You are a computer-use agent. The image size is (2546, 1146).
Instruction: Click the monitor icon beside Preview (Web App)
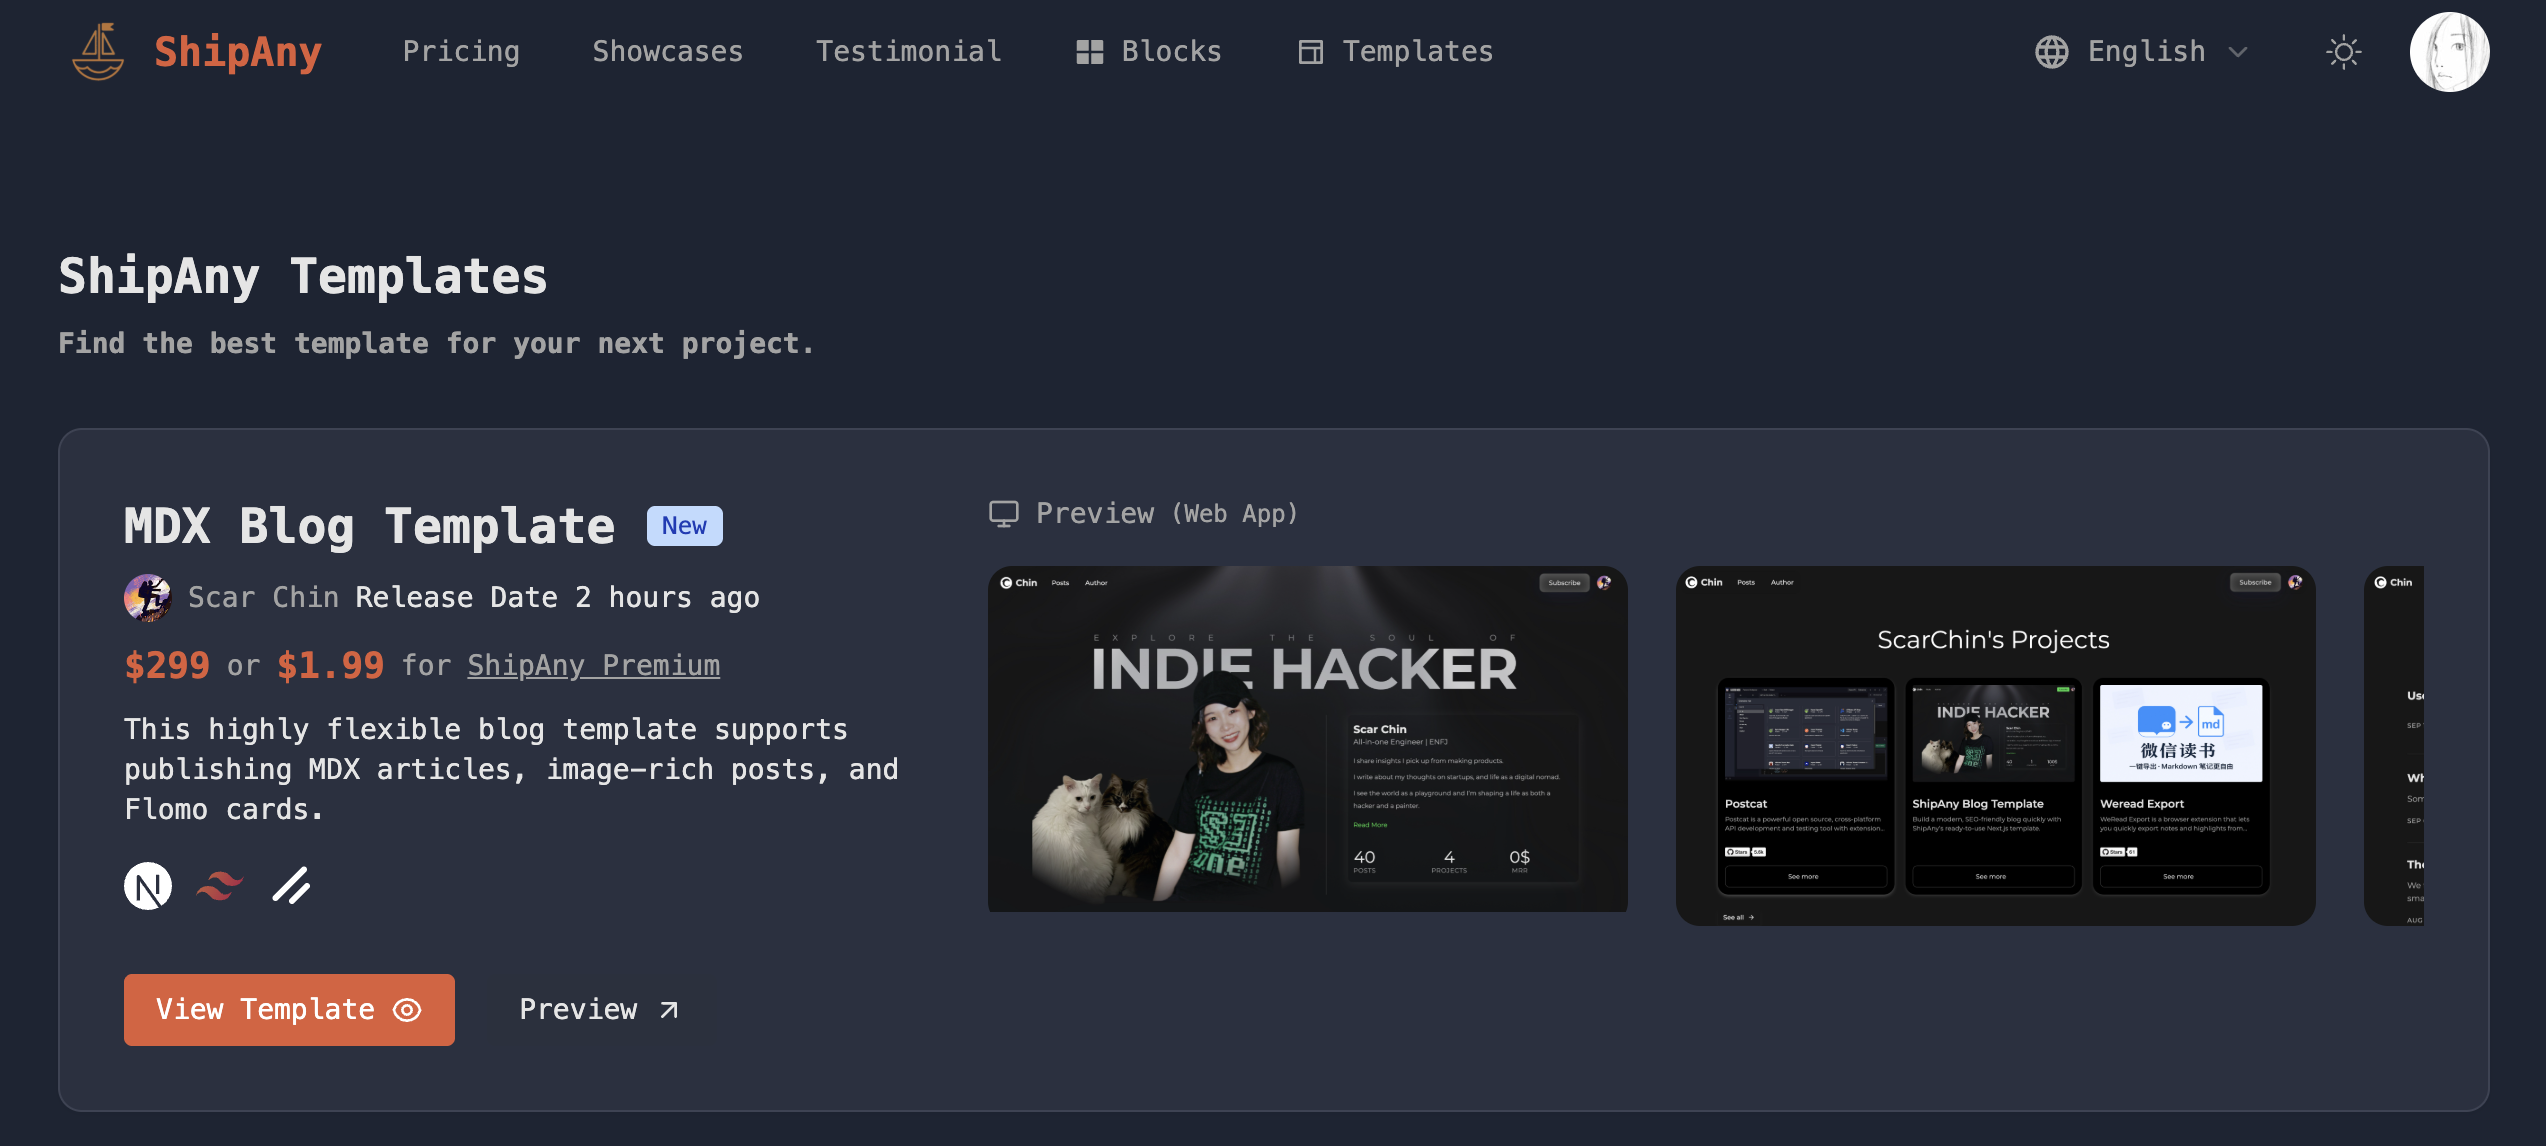point(1003,514)
